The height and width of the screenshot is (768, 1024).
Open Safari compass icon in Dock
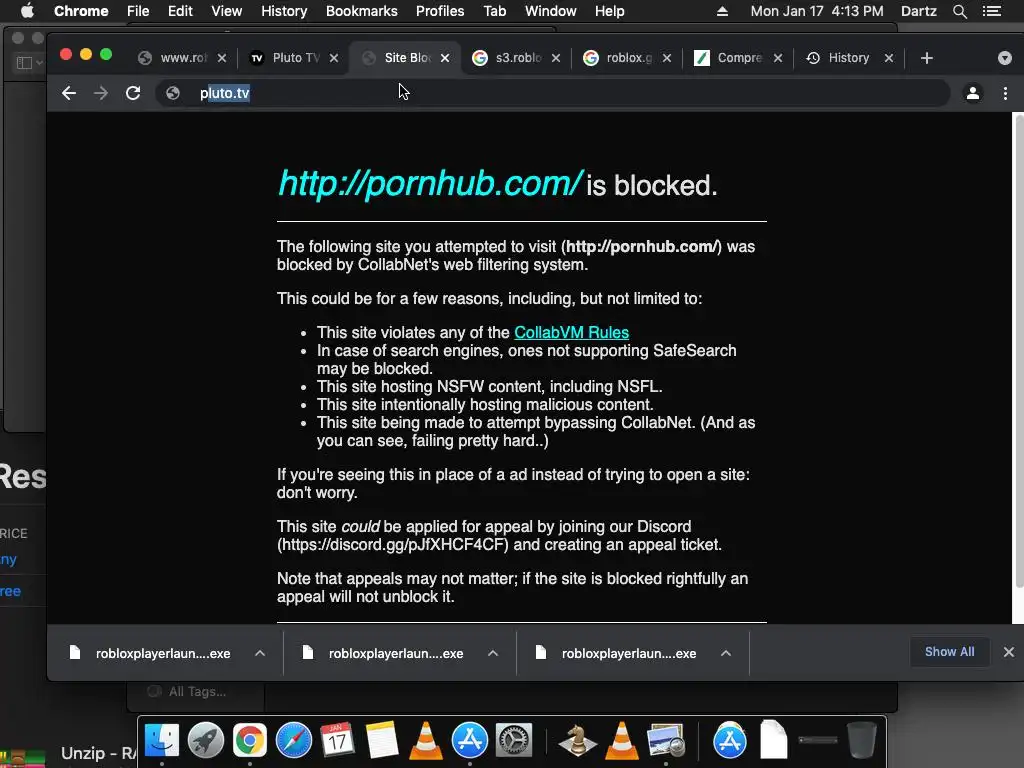pyautogui.click(x=293, y=741)
